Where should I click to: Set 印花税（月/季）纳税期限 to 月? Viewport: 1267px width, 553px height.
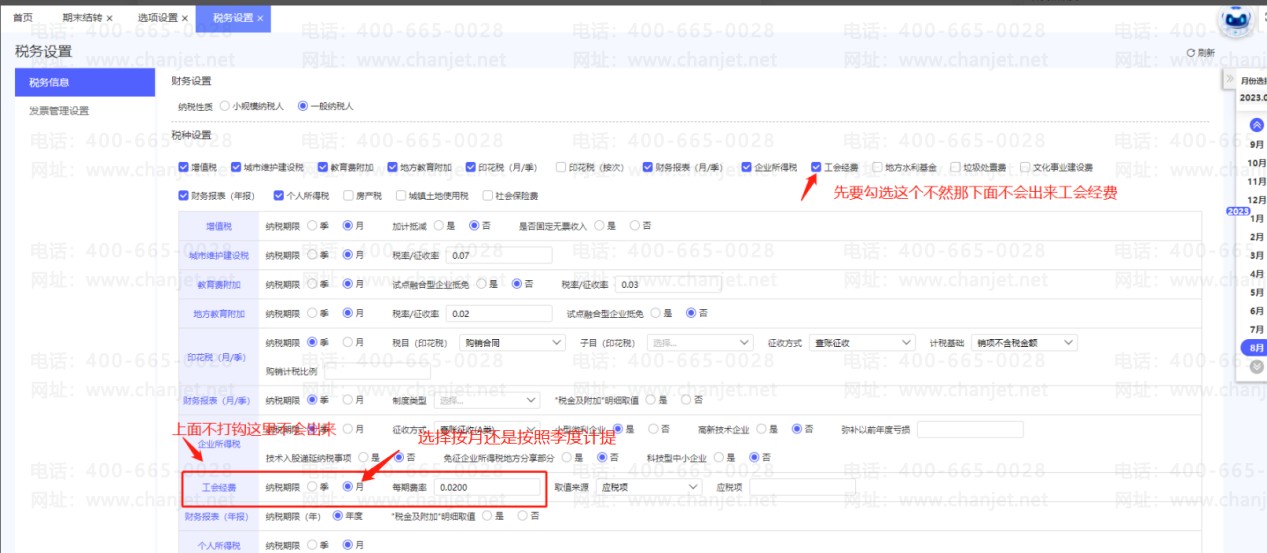click(x=348, y=342)
